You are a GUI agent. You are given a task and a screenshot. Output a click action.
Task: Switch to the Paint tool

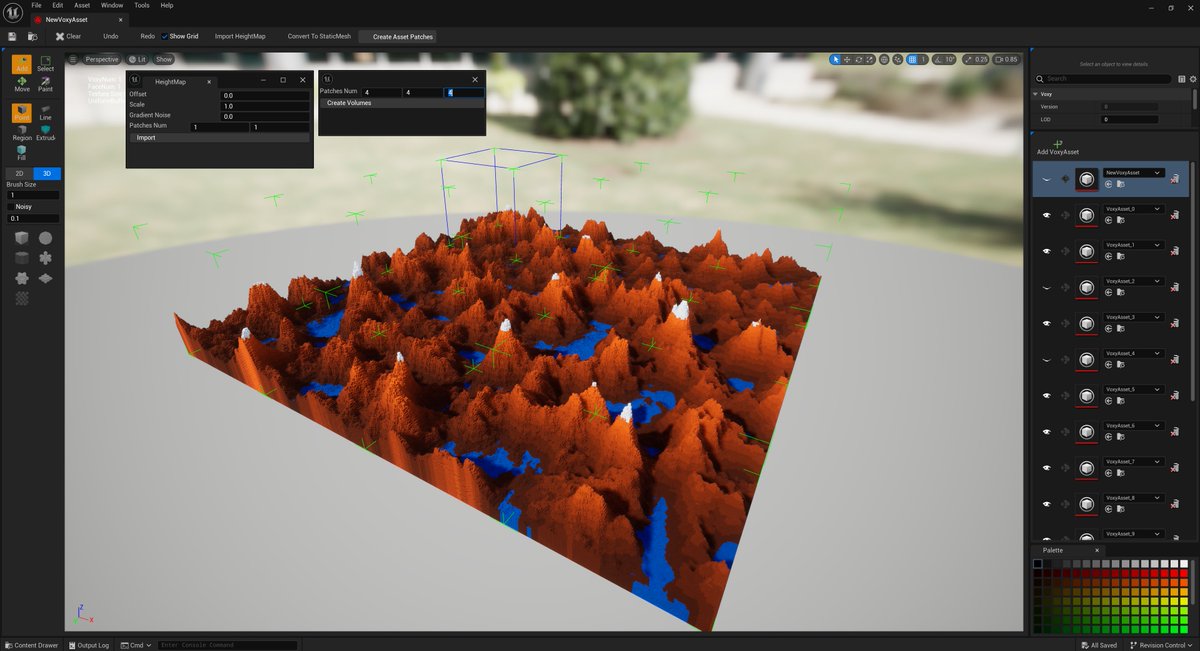pyautogui.click(x=46, y=85)
